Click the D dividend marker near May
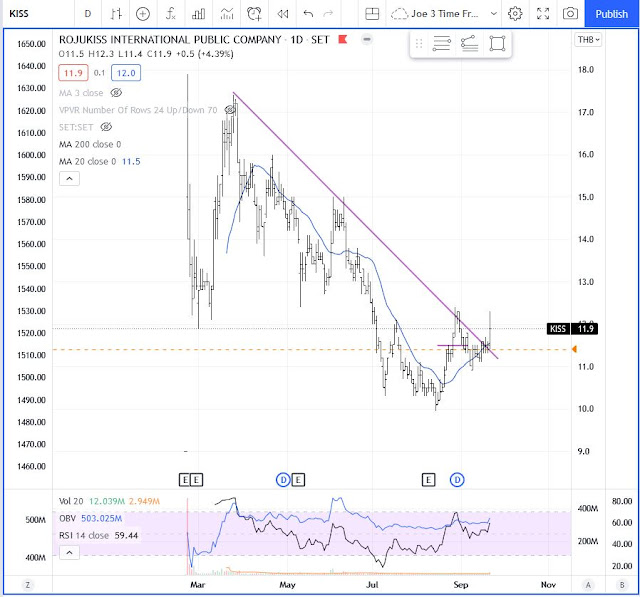 click(283, 480)
